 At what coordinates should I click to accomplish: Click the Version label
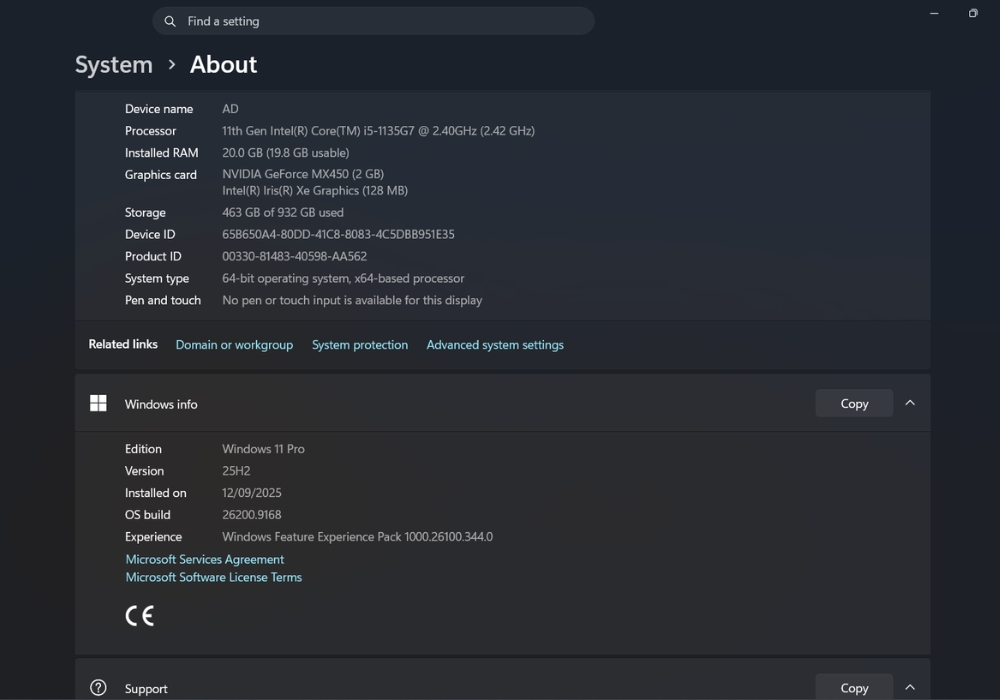[x=144, y=471]
